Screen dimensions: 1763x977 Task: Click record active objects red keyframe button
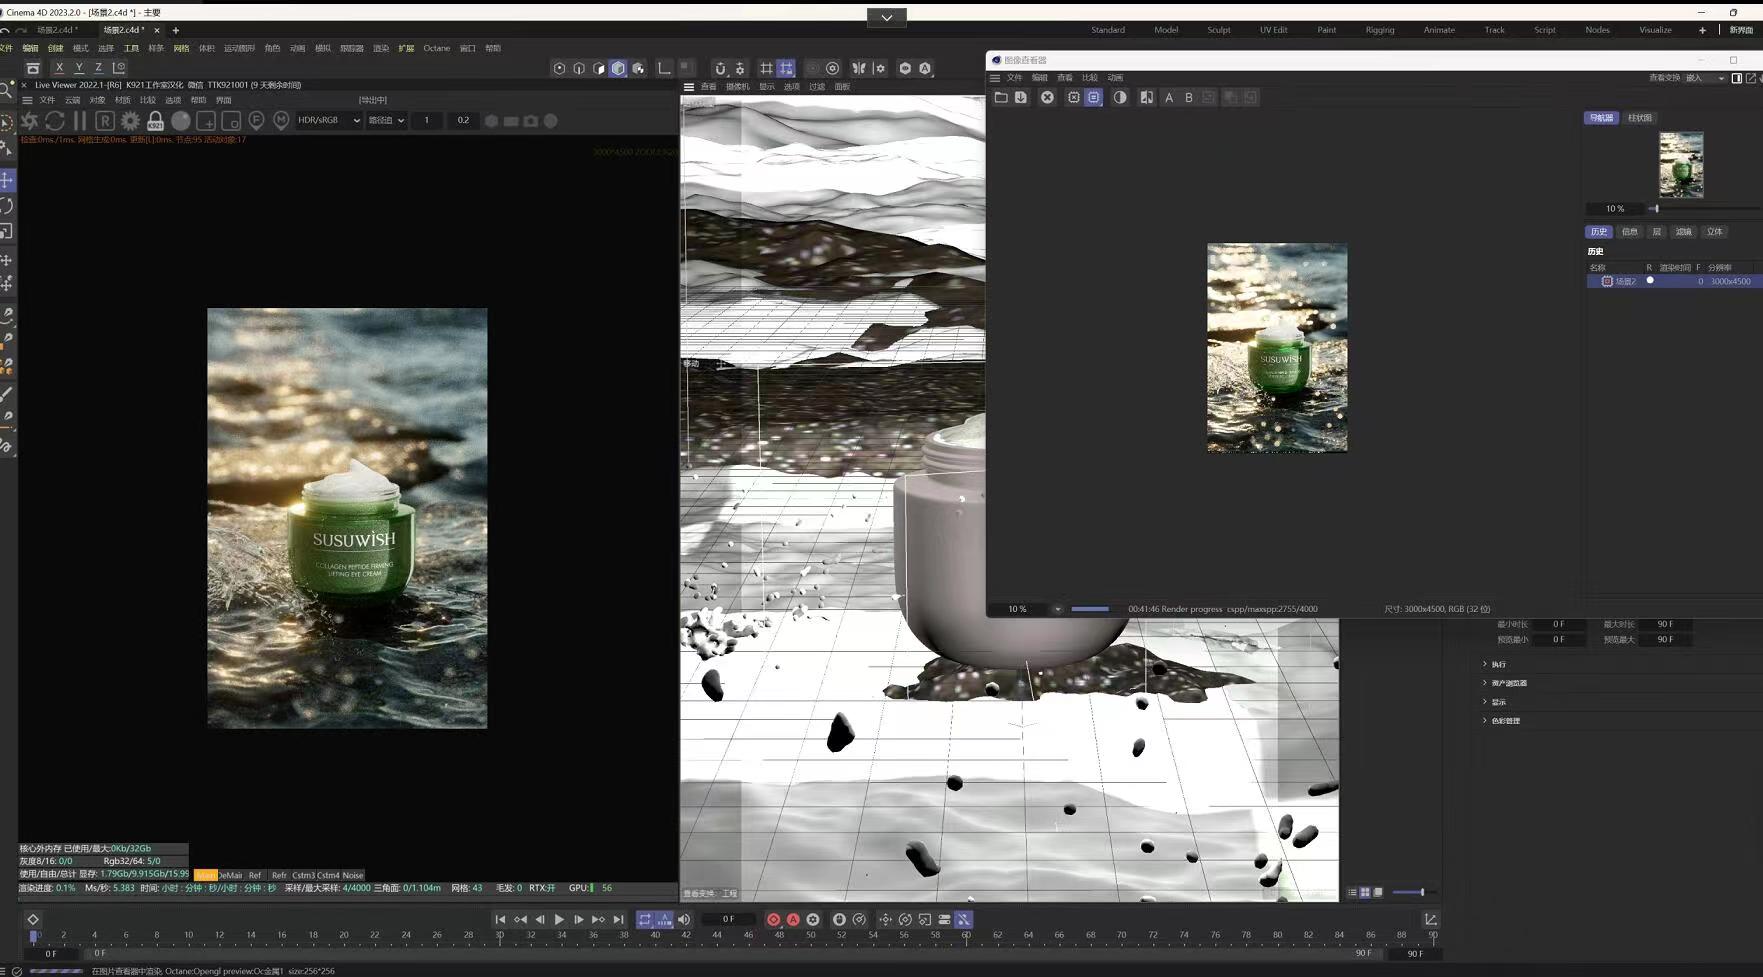tap(773, 919)
